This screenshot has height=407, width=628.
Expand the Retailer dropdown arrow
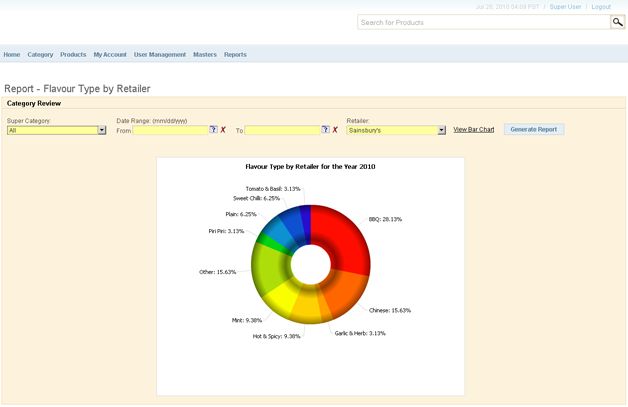(x=441, y=130)
